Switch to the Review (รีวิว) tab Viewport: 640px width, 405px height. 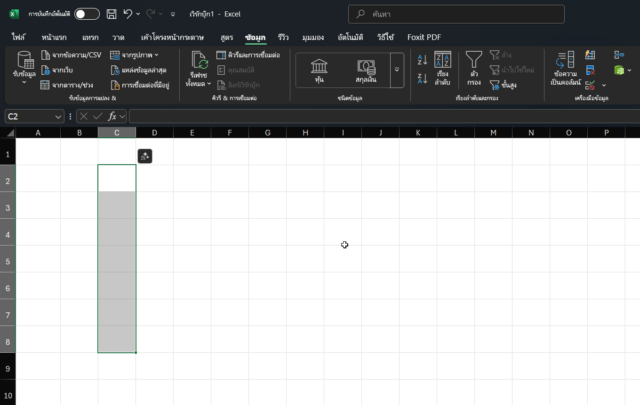click(283, 37)
